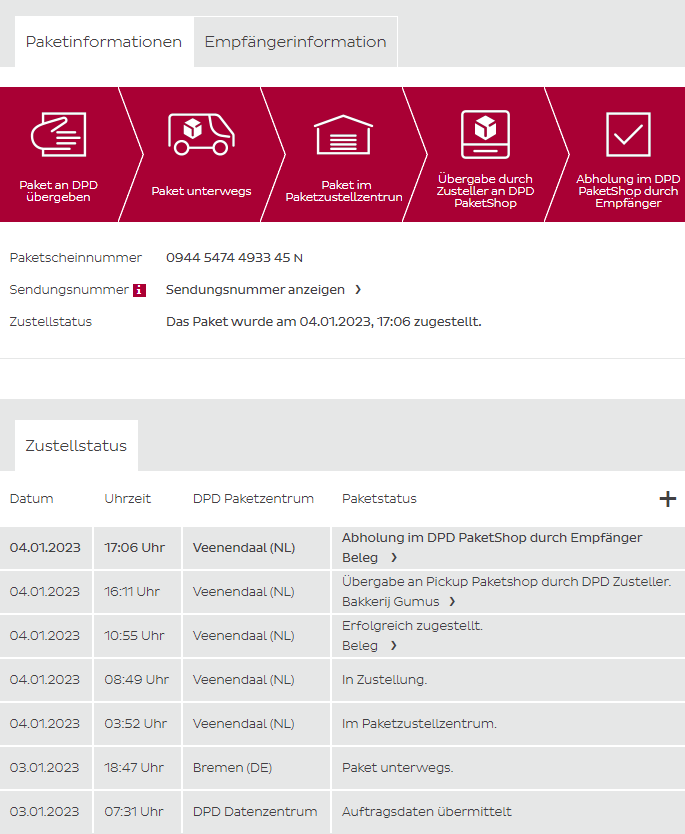
Task: Select the Zustellstatus tab
Action: [x=76, y=446]
